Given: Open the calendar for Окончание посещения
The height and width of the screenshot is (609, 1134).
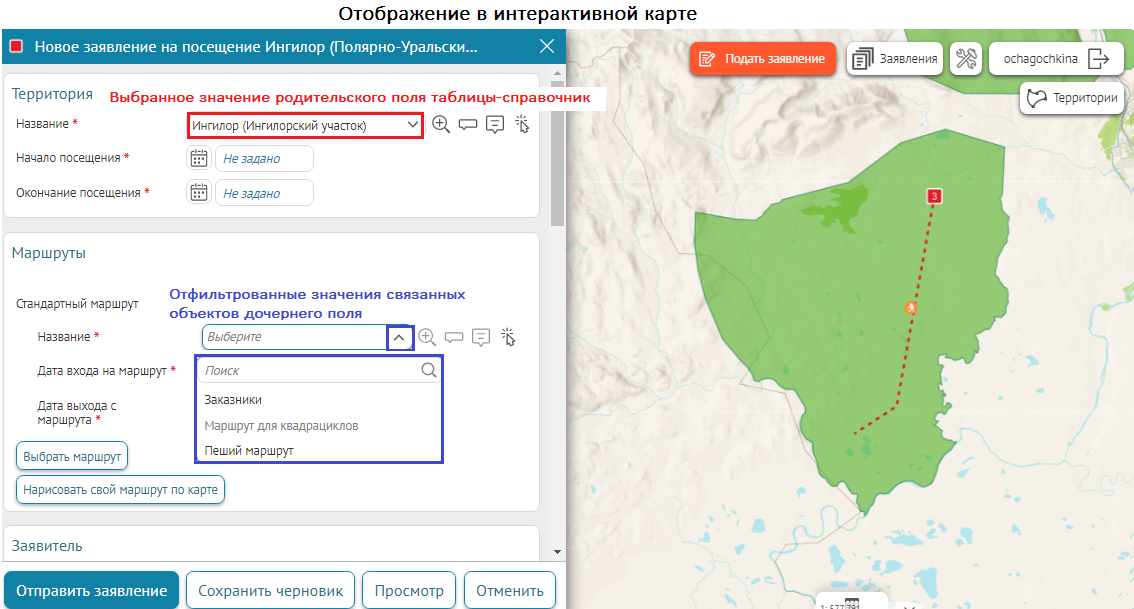Looking at the screenshot, I should tap(199, 193).
